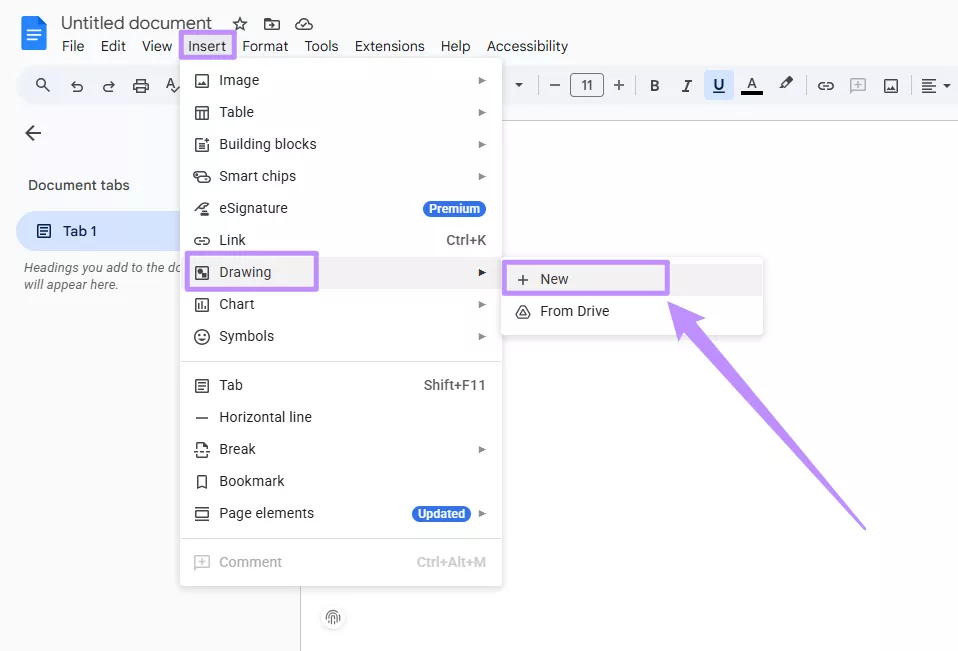958x651 pixels.
Task: Add a comment with the comment icon
Action: point(858,85)
